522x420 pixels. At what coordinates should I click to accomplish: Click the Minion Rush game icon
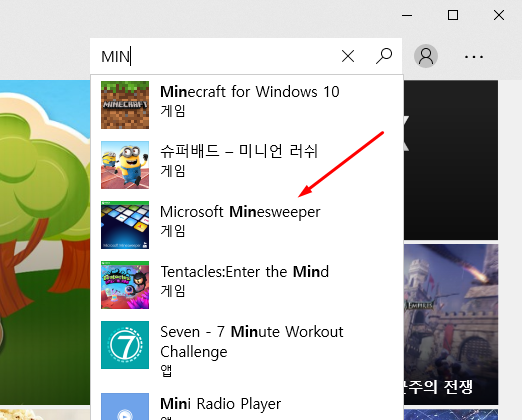(125, 165)
